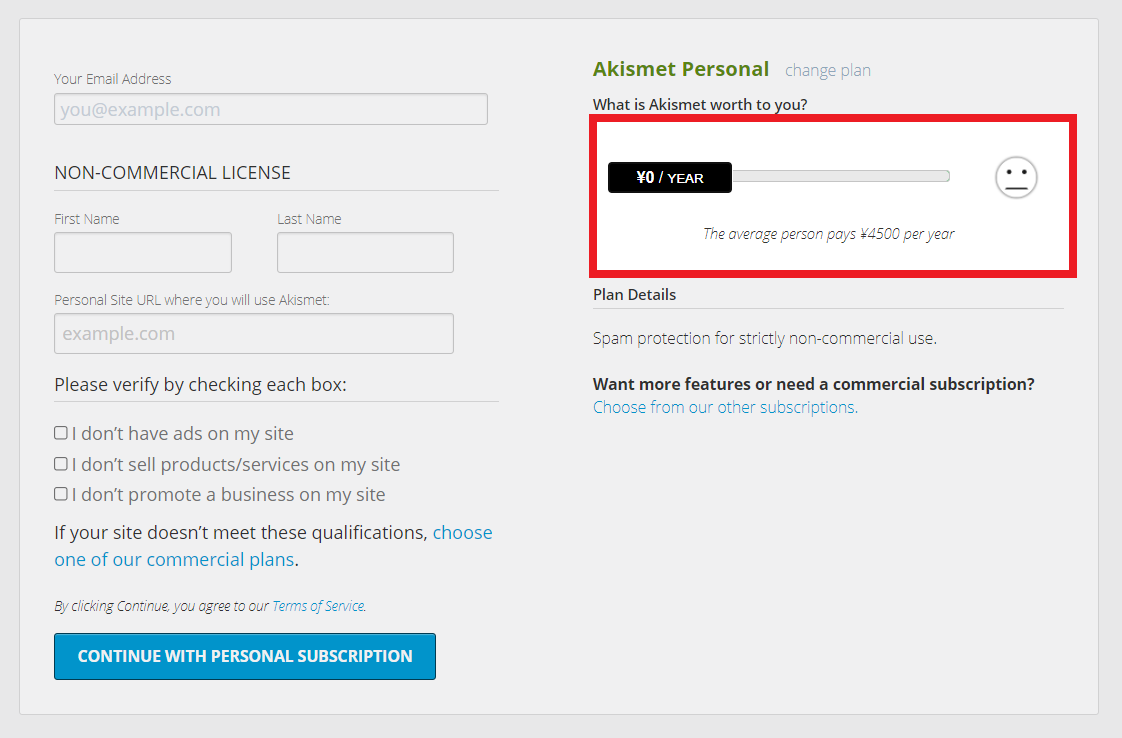
Task: Click the Last Name input box
Action: (366, 252)
